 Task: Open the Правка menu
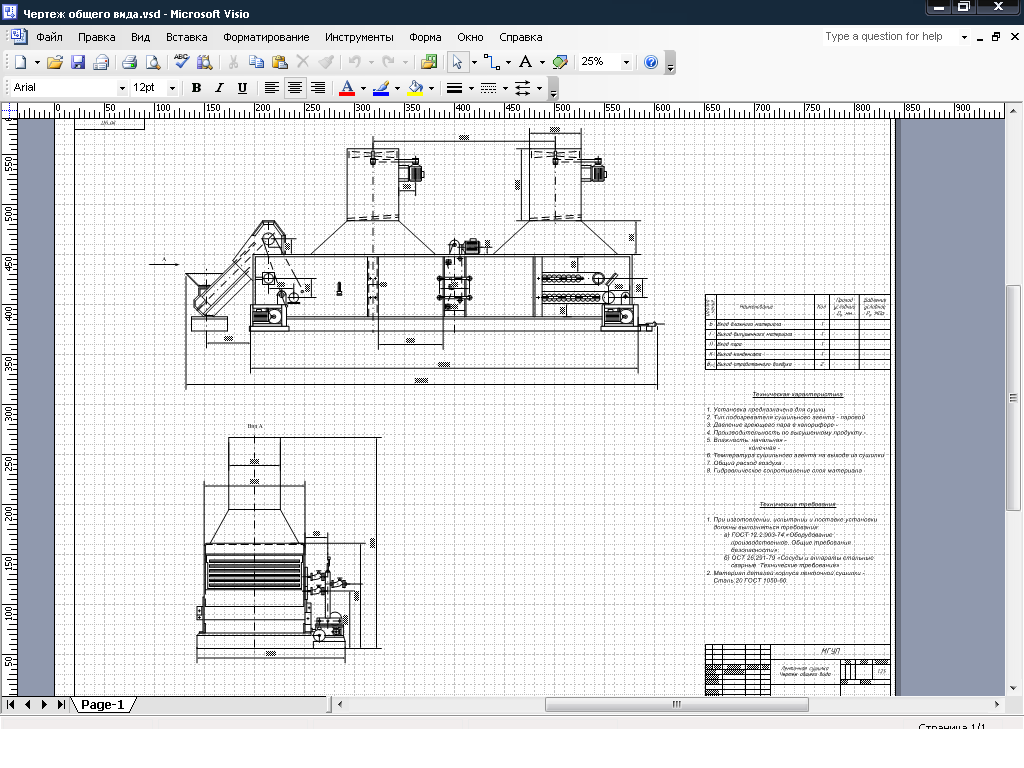[x=97, y=37]
